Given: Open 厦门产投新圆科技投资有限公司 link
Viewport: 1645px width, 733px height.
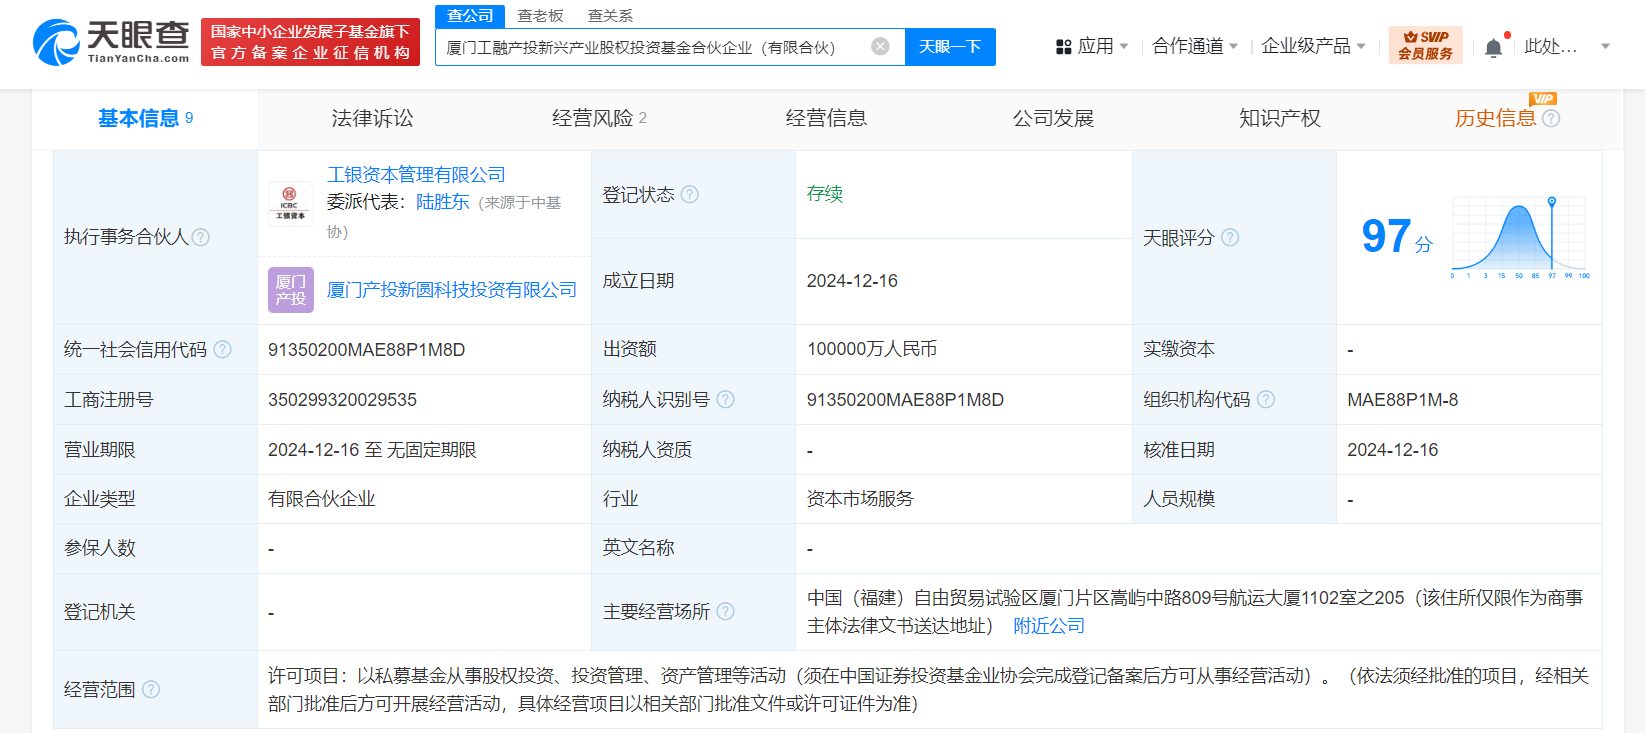Looking at the screenshot, I should [452, 290].
